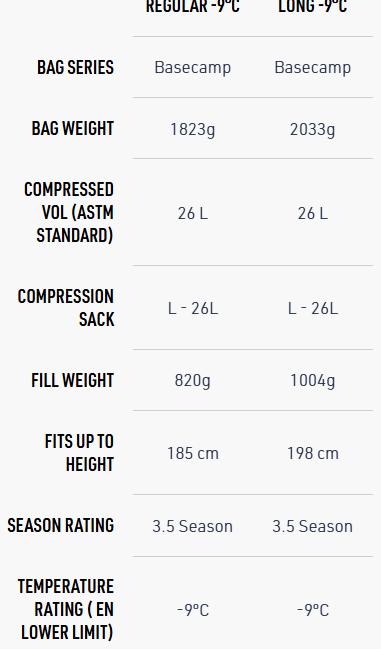Viewport: 381px width, 649px height.
Task: Select the LONG -9°C column header
Action: click(313, 6)
